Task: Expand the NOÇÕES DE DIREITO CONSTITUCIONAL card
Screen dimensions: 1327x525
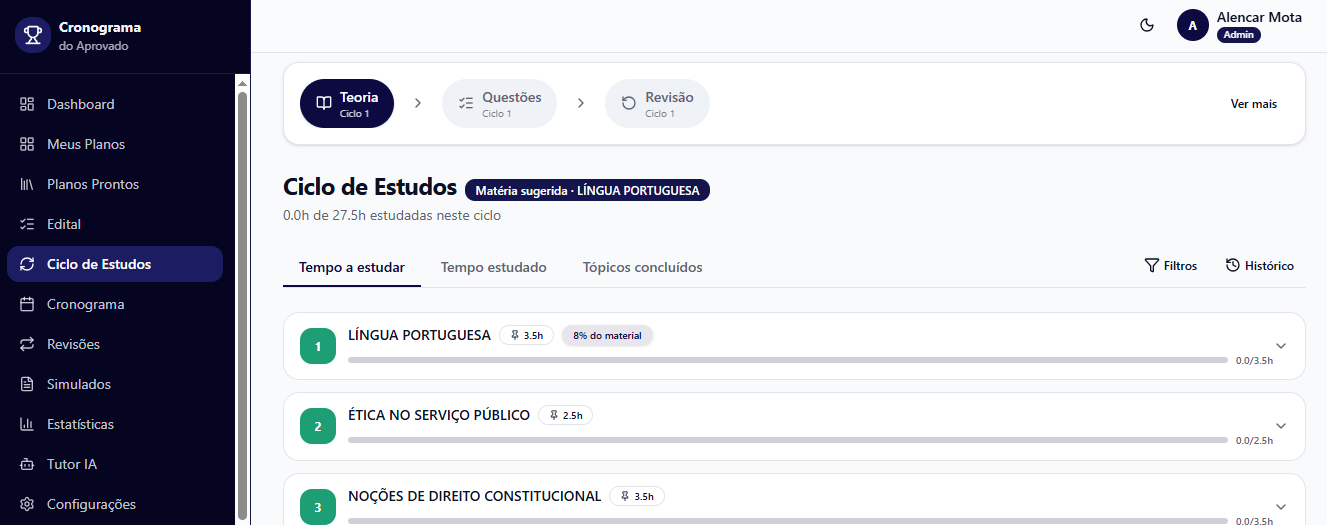Action: (1281, 507)
